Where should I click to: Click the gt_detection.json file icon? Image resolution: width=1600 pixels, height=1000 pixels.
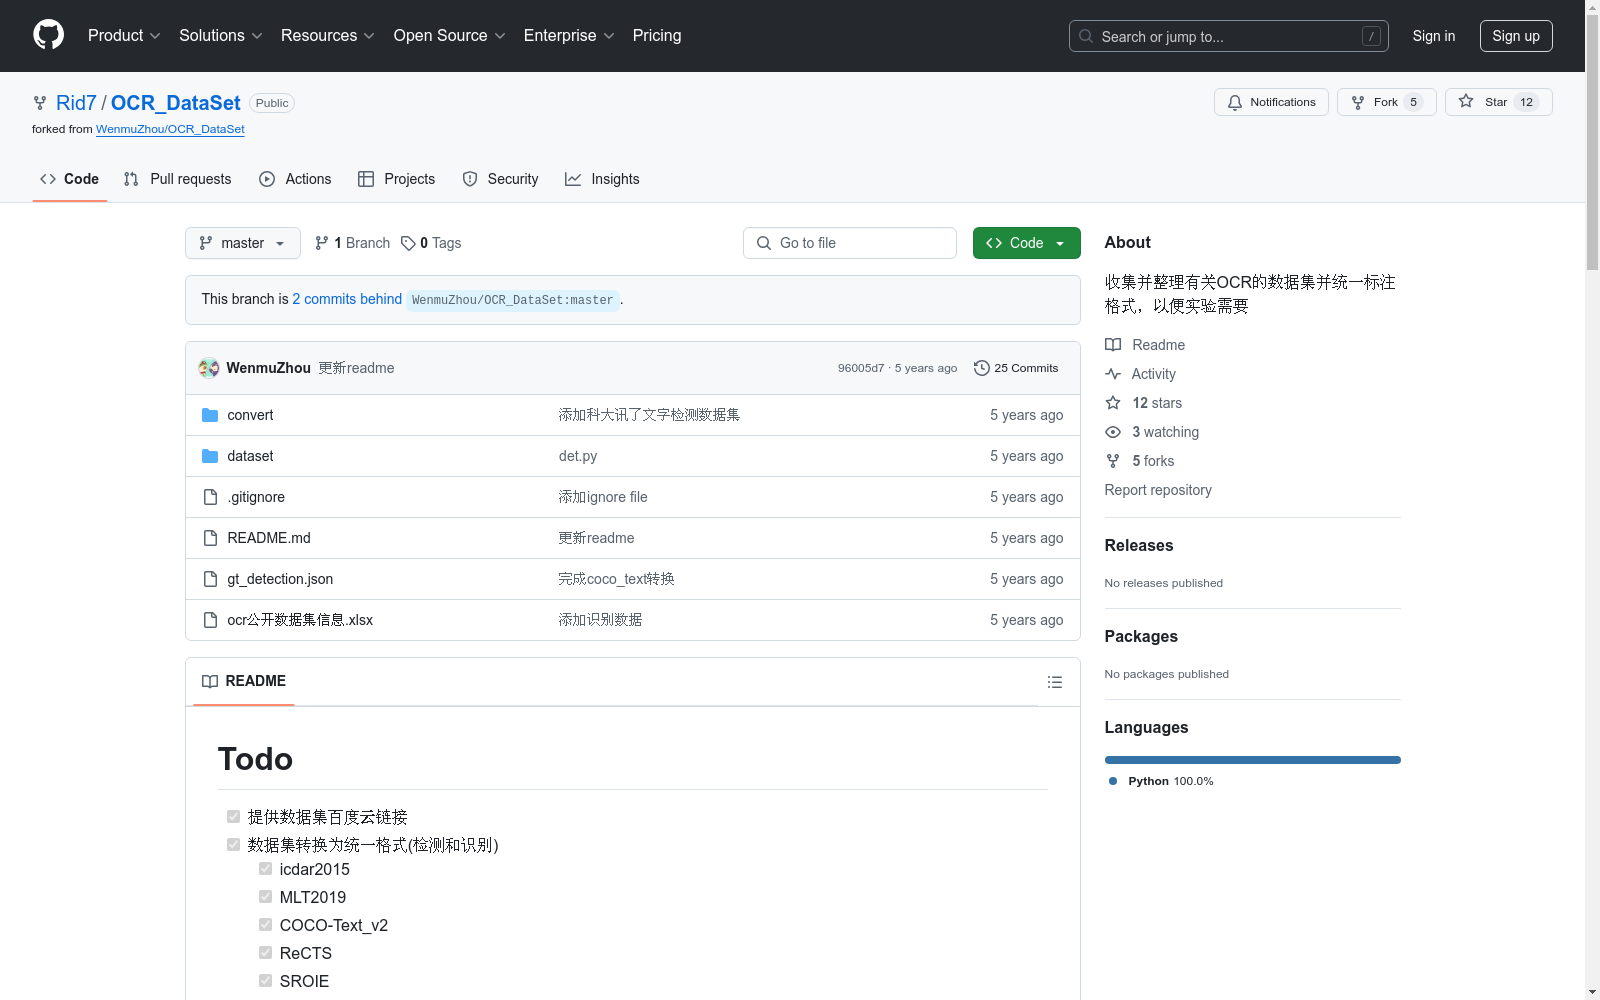(x=210, y=579)
